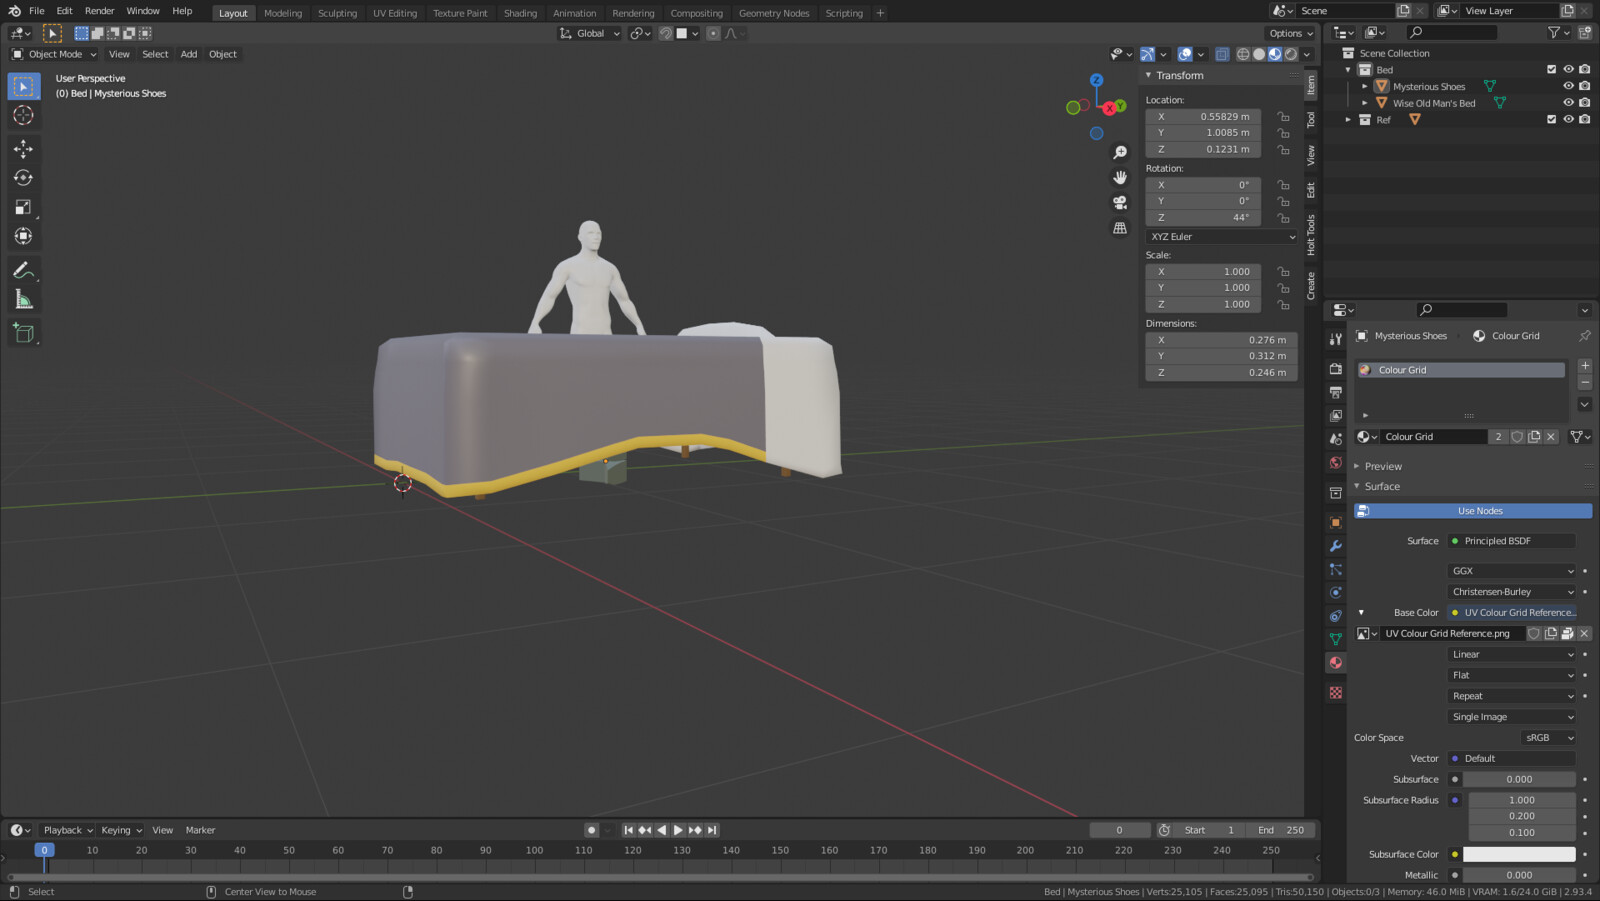Jump to the timeline end frame
Viewport: 1600px width, 901px height.
[712, 830]
